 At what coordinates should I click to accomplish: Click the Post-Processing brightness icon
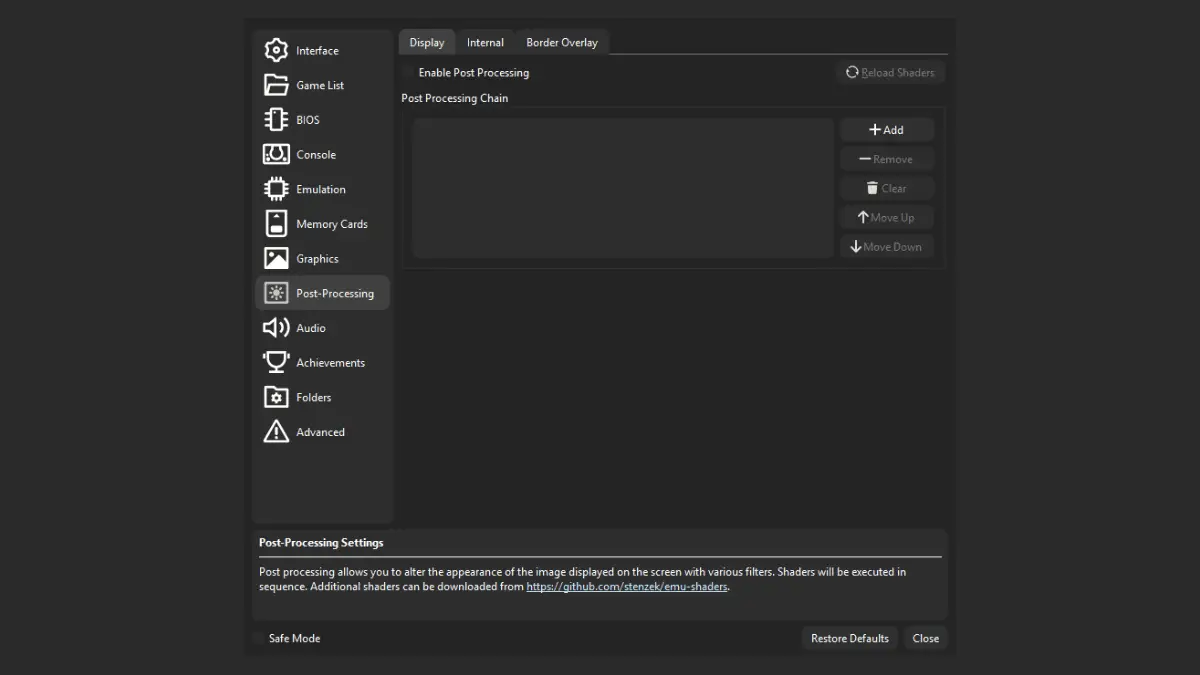[x=276, y=293]
